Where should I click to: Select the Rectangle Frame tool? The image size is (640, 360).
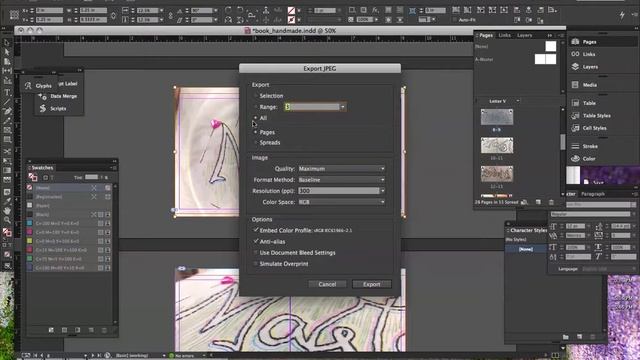(x=7, y=130)
